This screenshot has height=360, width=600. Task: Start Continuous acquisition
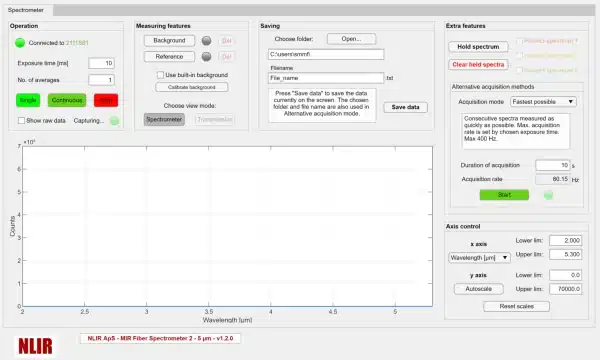(67, 100)
